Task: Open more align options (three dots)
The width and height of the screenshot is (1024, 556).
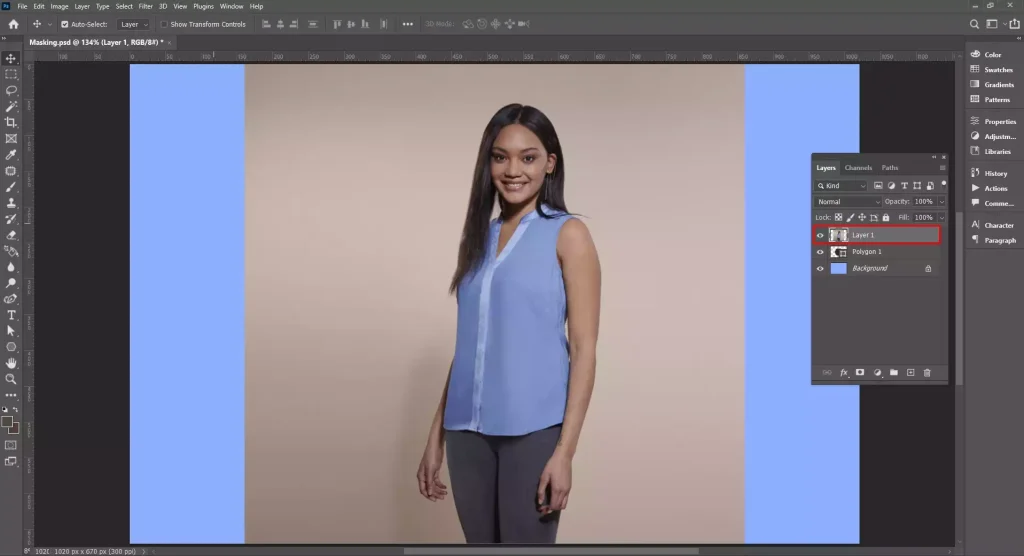Action: pyautogui.click(x=408, y=24)
